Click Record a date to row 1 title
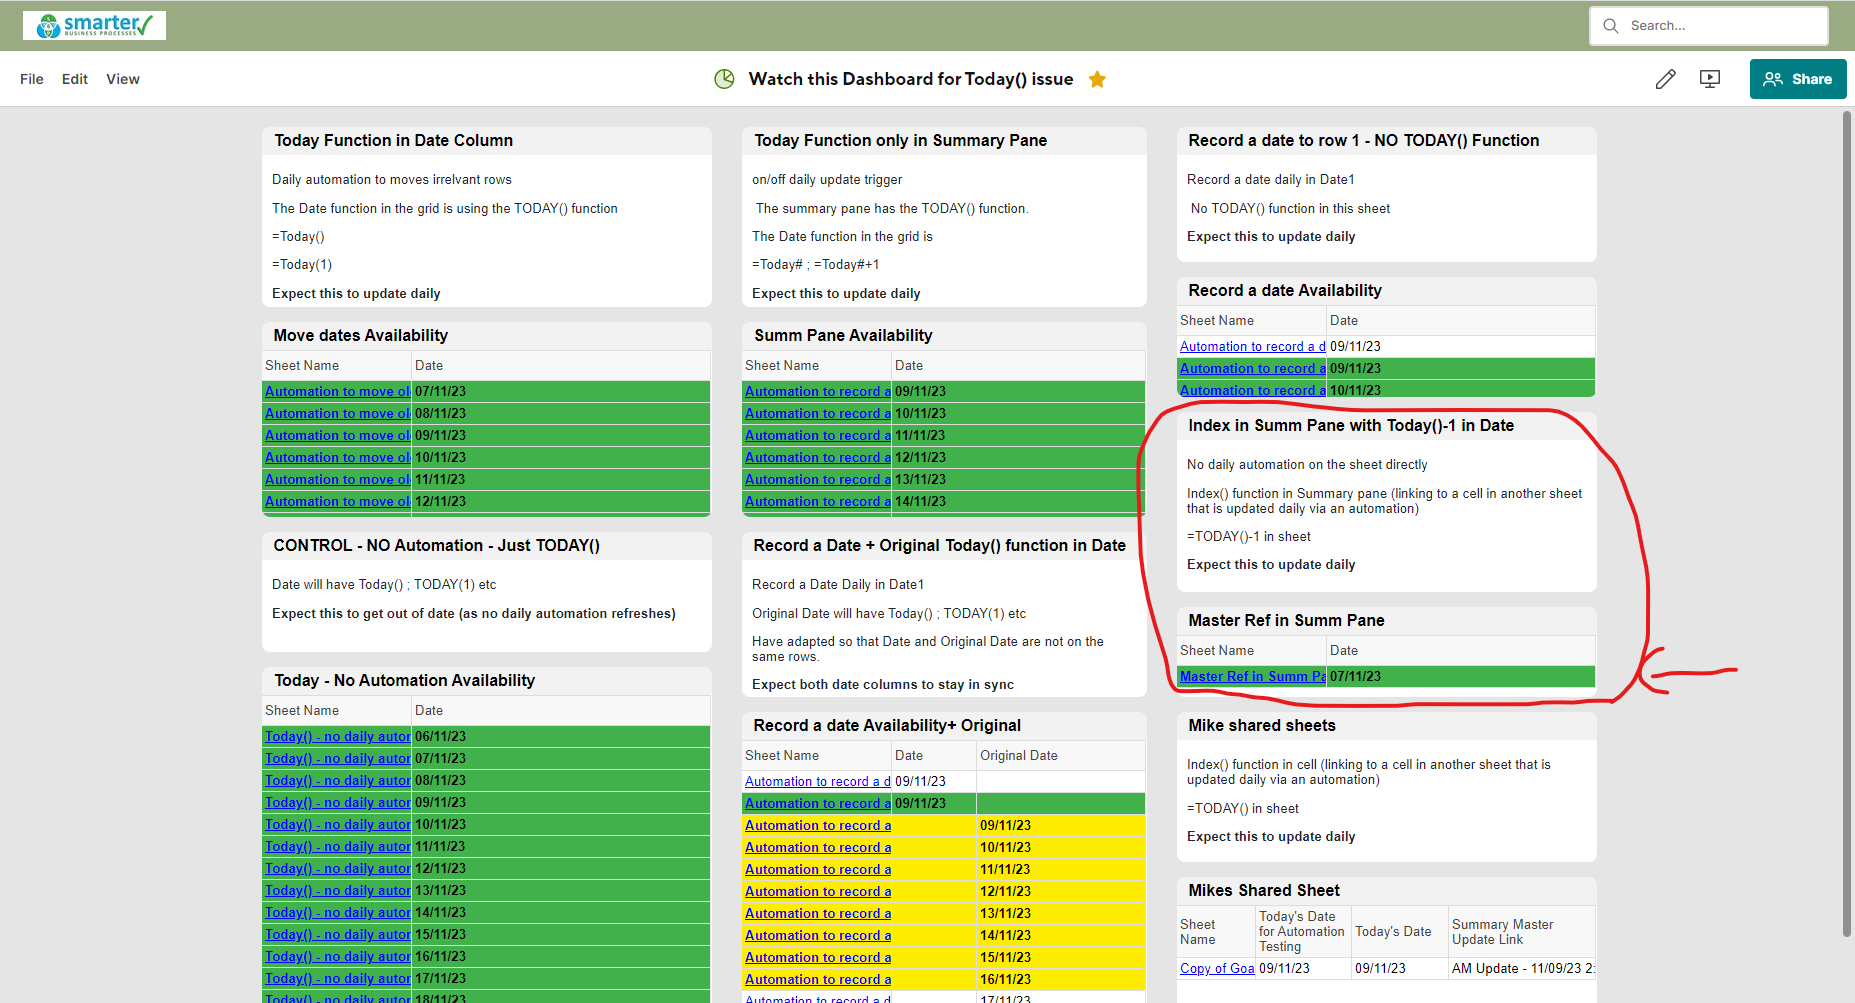This screenshot has height=1003, width=1855. 1363,141
